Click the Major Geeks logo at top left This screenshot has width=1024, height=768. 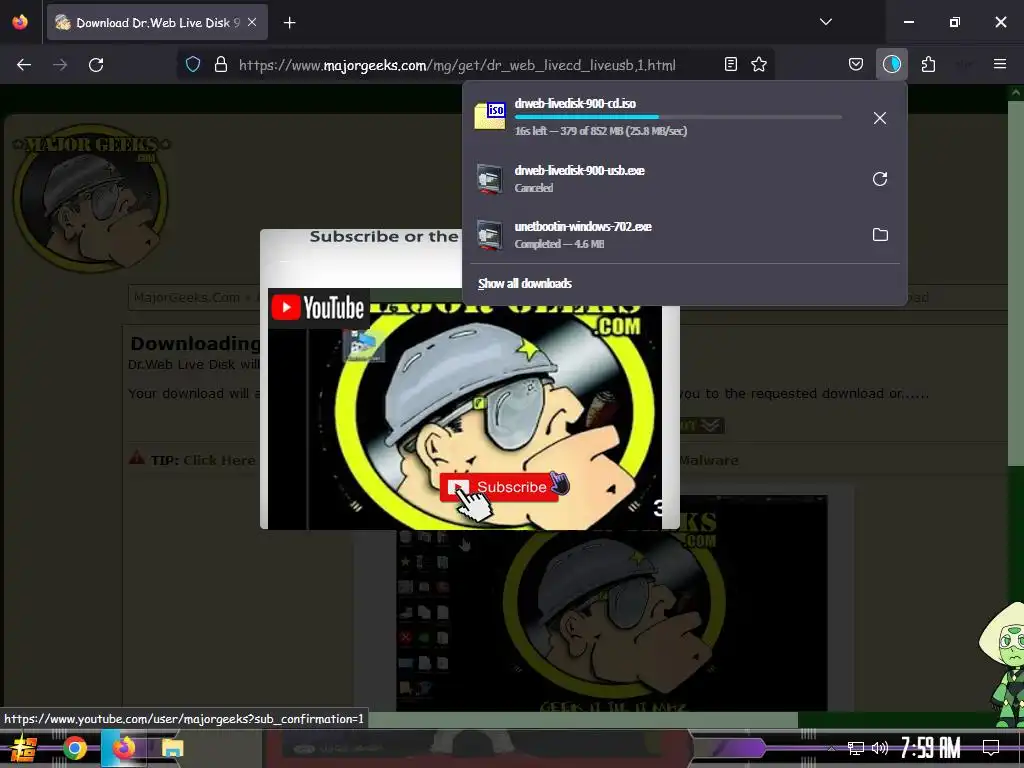[x=91, y=197]
